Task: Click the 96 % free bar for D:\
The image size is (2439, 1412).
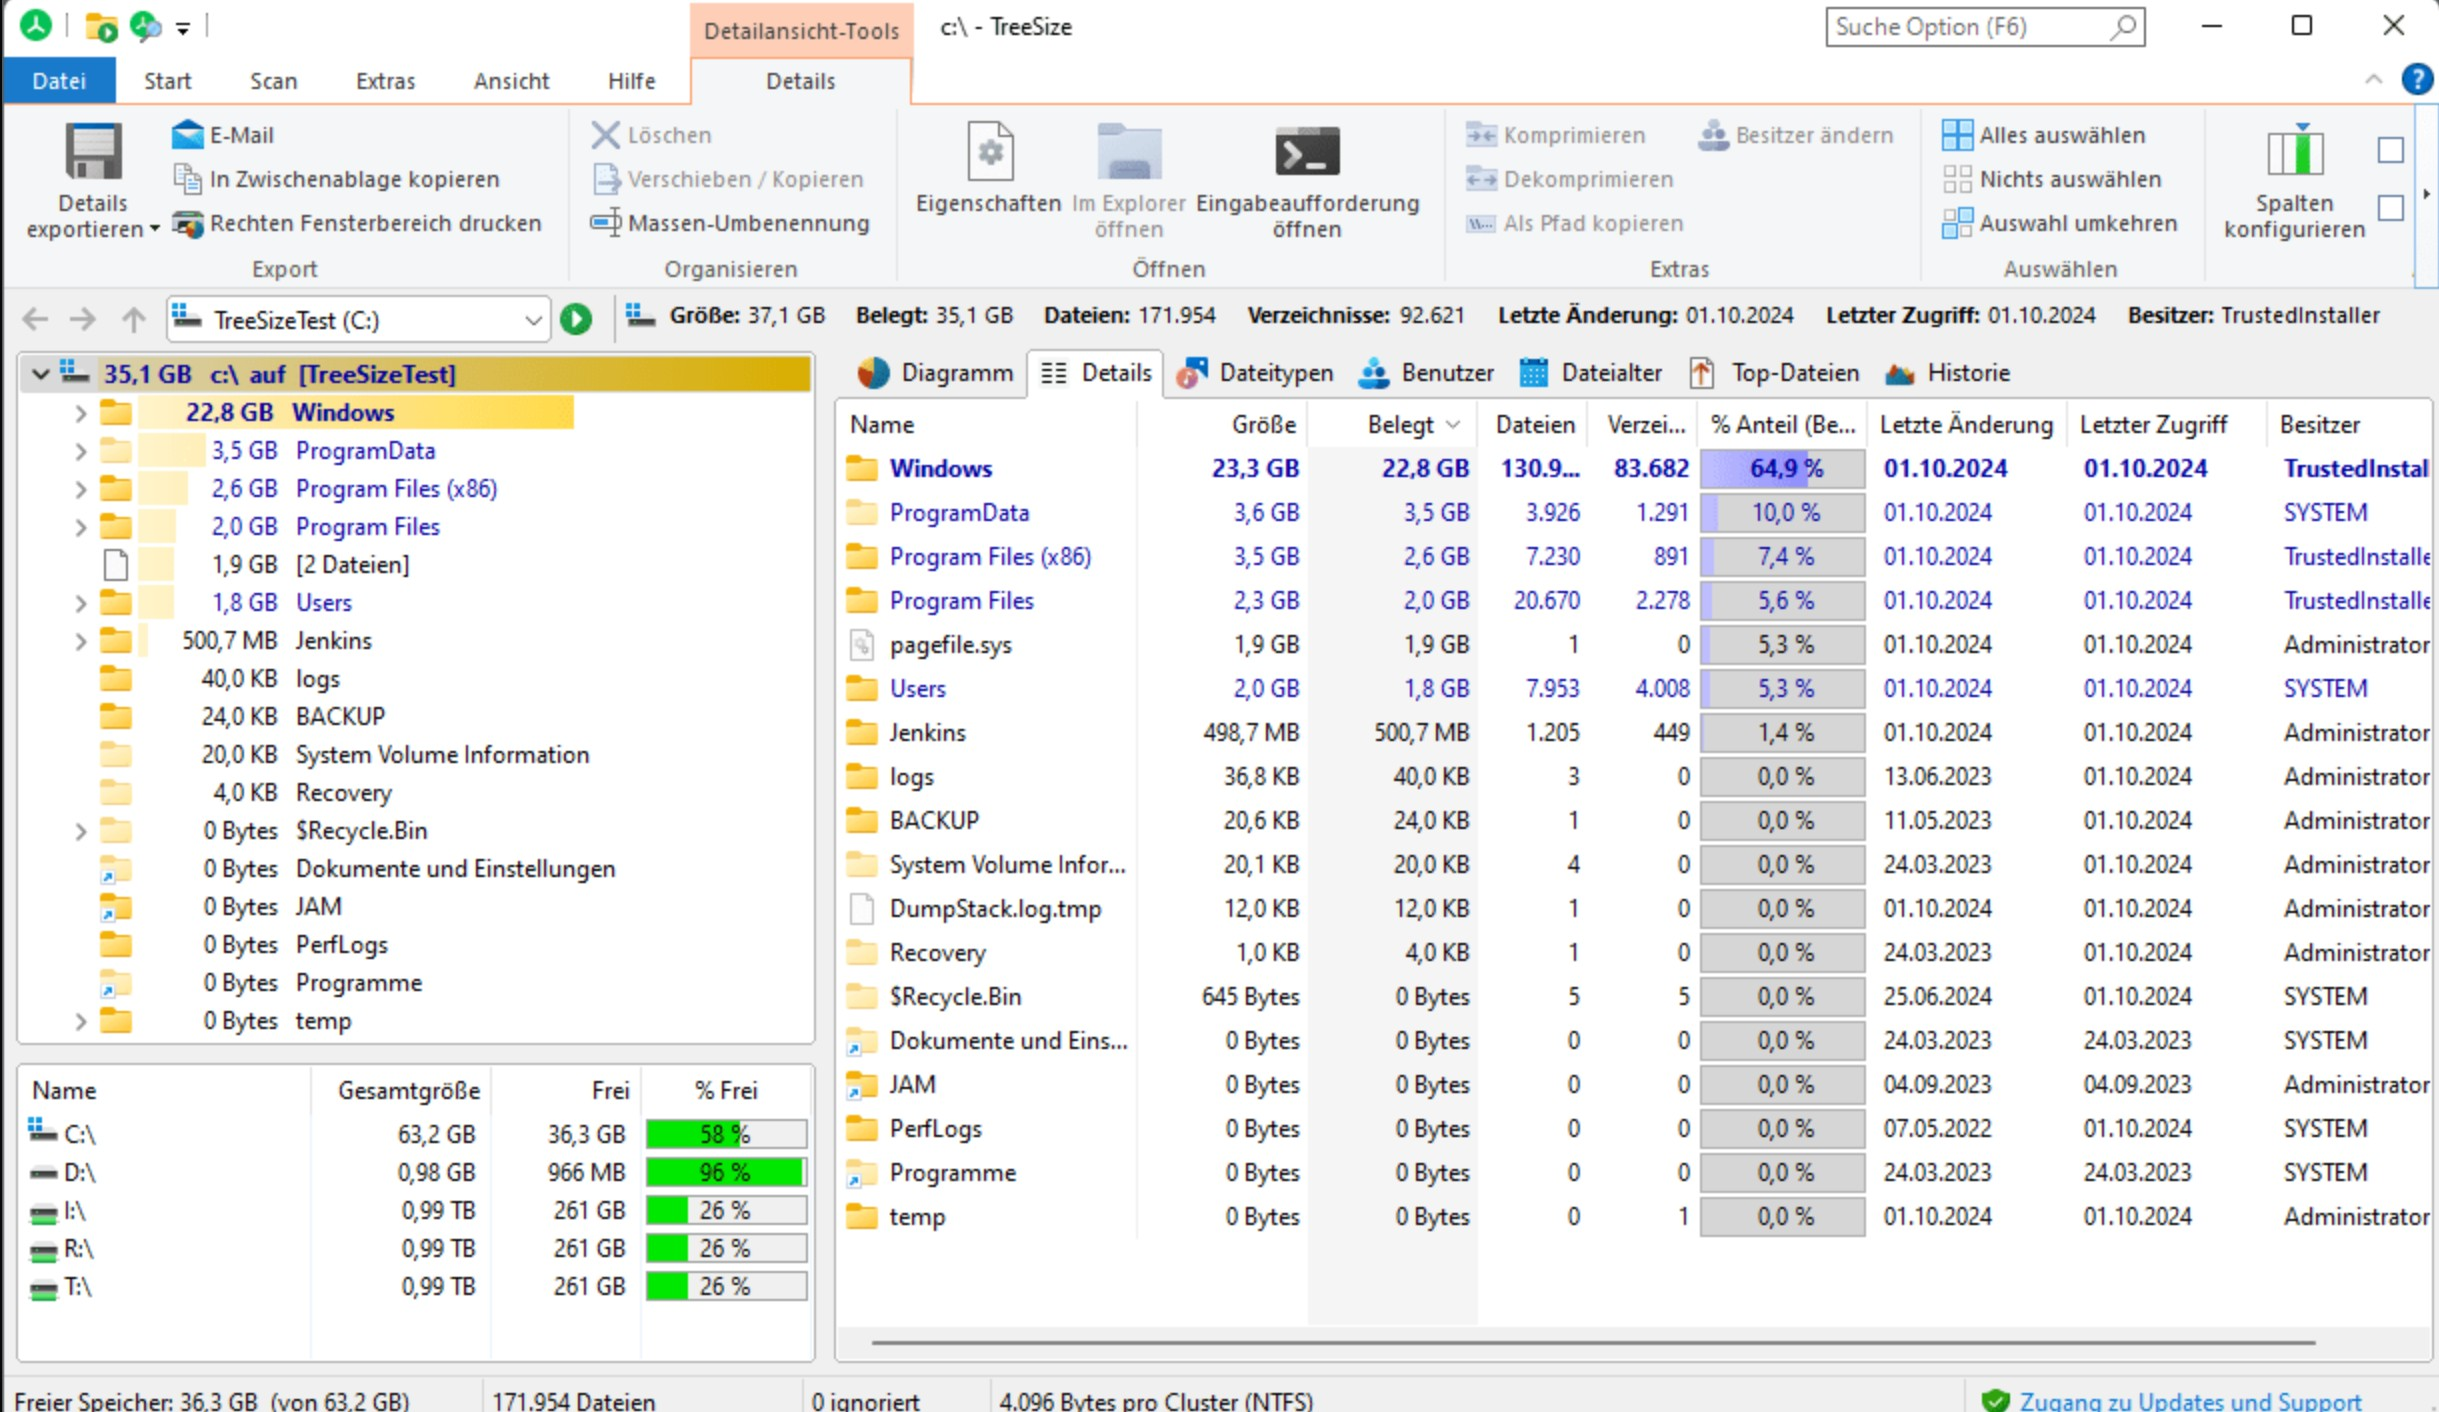Action: click(726, 1172)
